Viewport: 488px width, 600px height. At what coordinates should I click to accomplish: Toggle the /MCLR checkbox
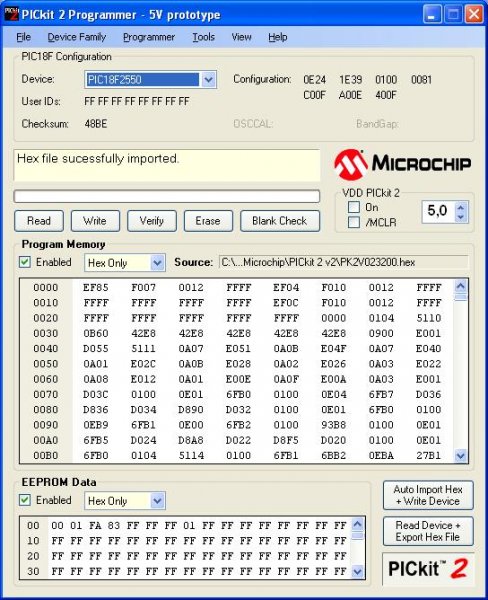(x=354, y=222)
